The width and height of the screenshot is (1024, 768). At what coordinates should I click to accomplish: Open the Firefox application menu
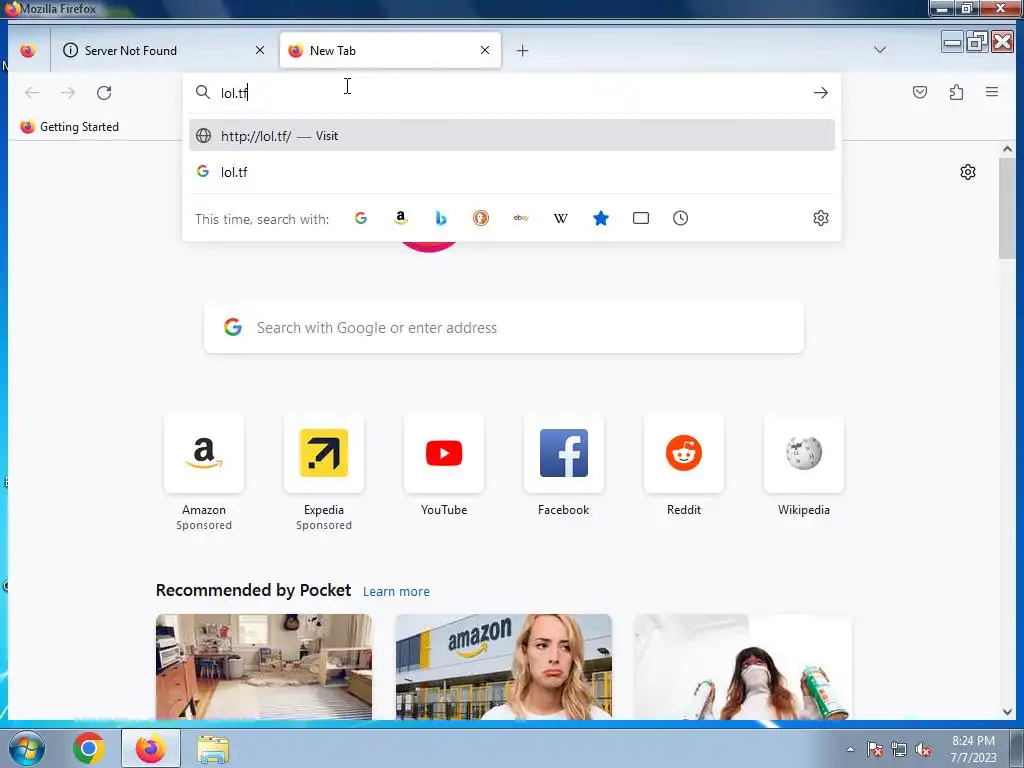point(991,92)
